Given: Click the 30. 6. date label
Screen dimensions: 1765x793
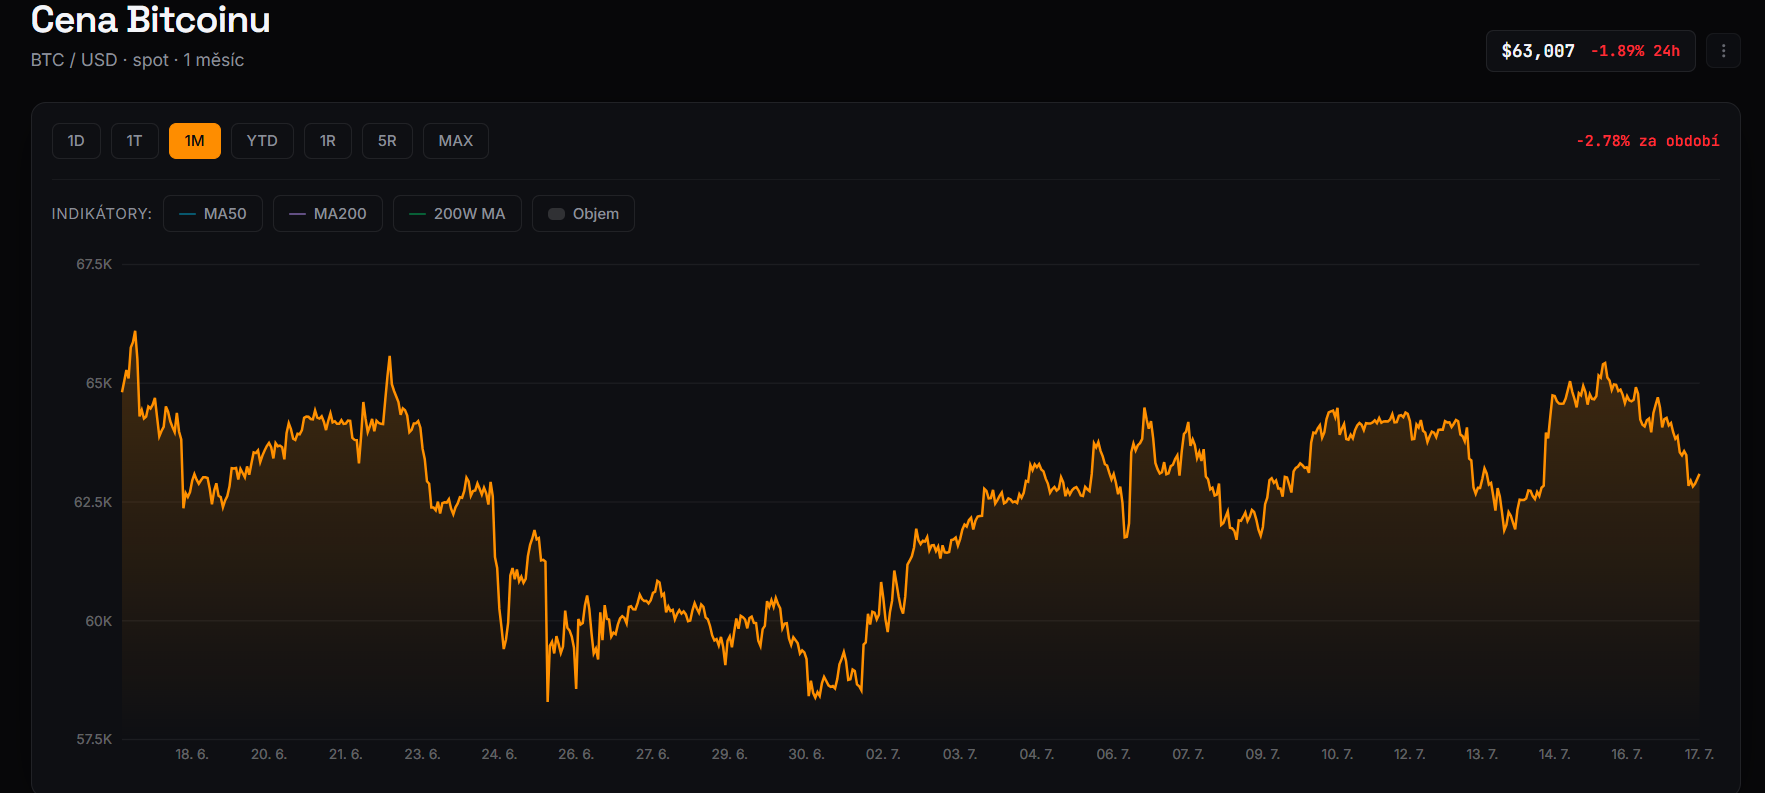Looking at the screenshot, I should click(807, 754).
